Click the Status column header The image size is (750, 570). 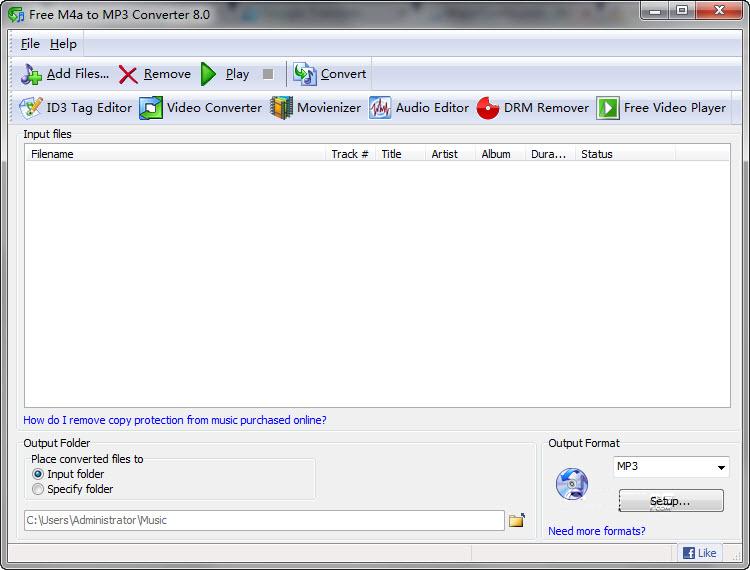tap(625, 154)
